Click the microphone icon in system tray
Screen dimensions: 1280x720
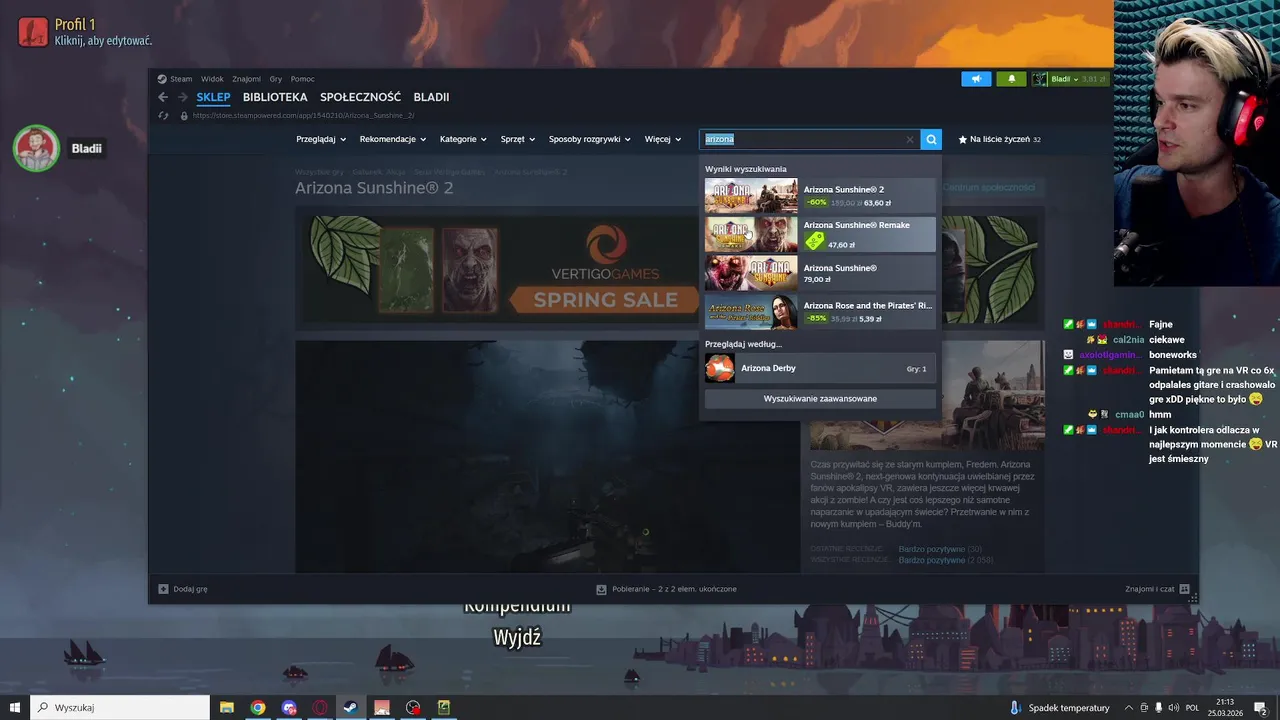(x=1159, y=707)
